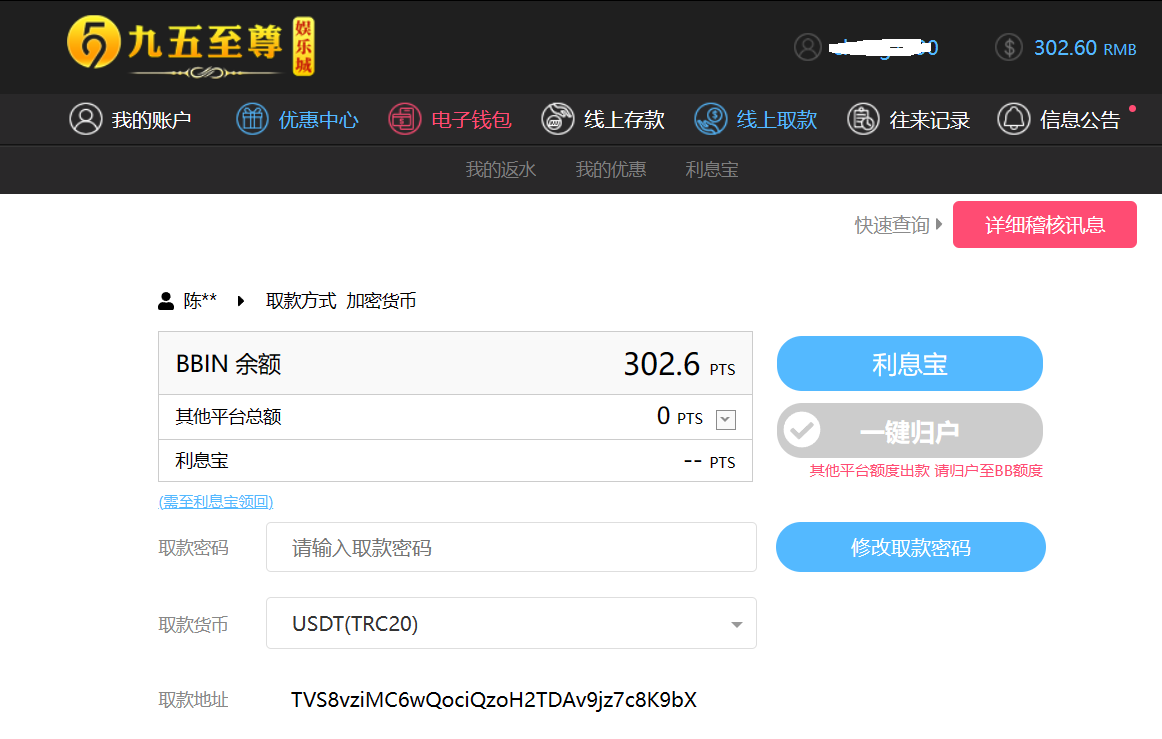
Task: Switch to 我的返水 sub-tab
Action: click(x=501, y=169)
